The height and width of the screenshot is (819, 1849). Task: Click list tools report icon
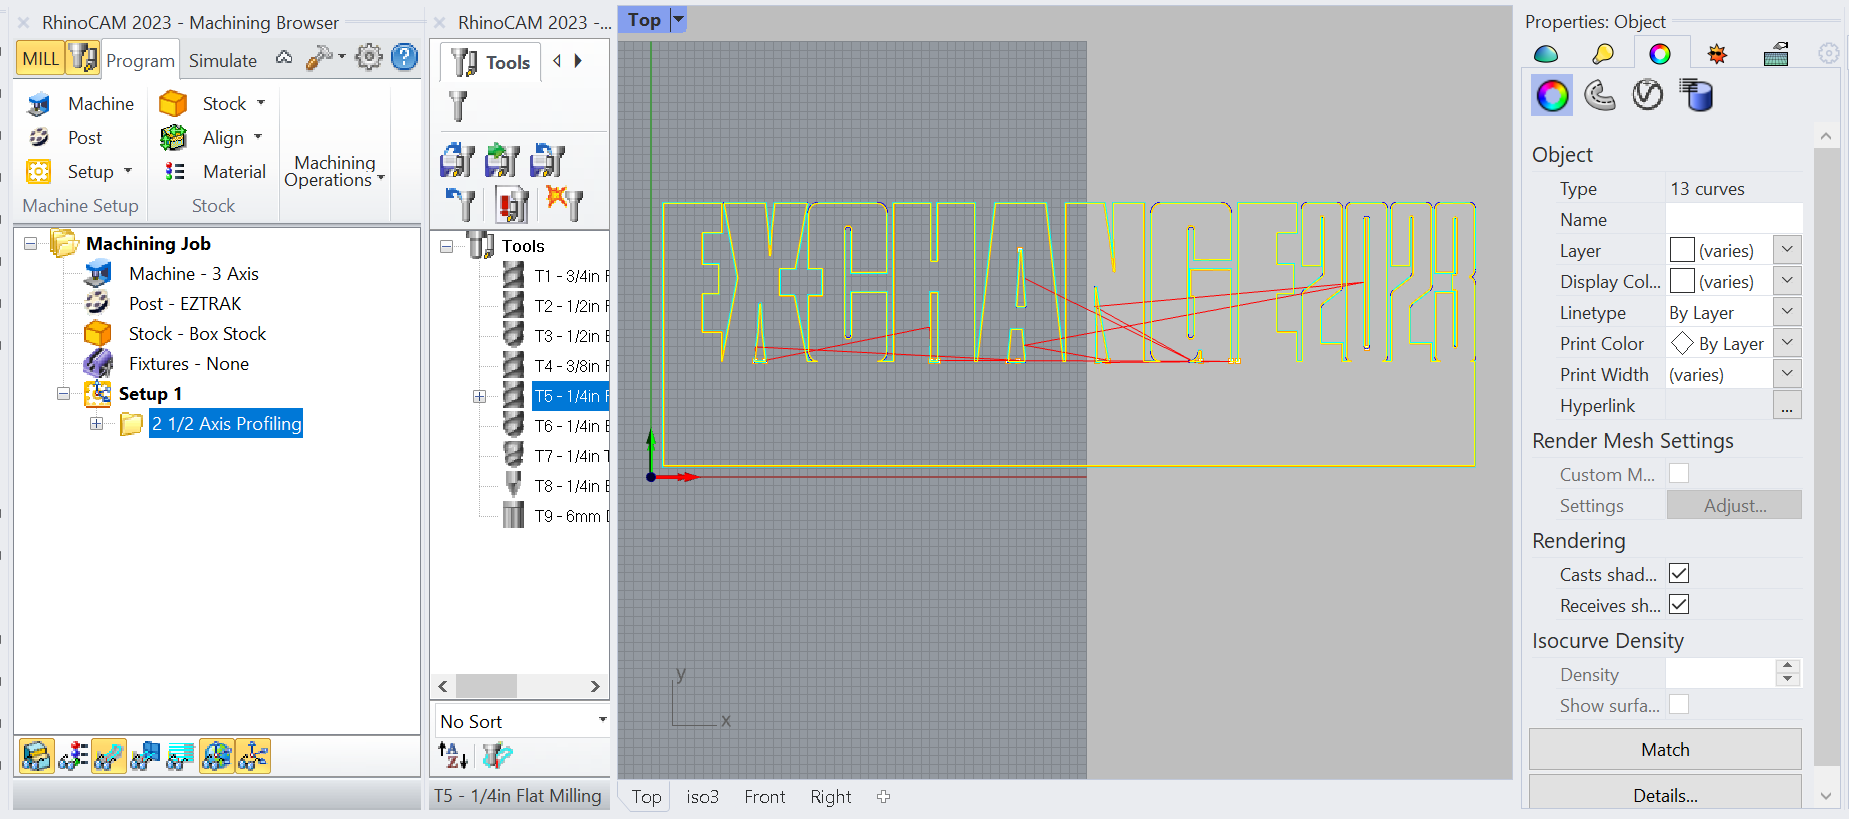[x=512, y=204]
